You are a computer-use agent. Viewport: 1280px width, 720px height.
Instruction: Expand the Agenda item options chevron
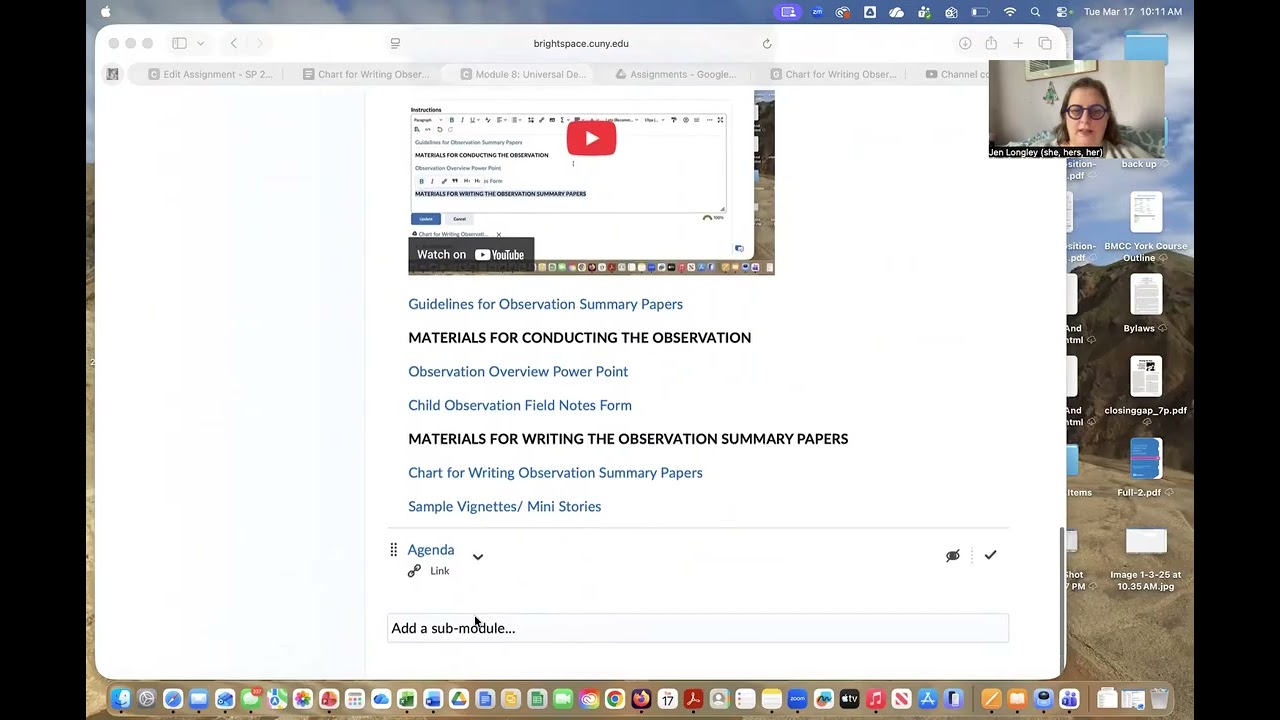tap(478, 557)
